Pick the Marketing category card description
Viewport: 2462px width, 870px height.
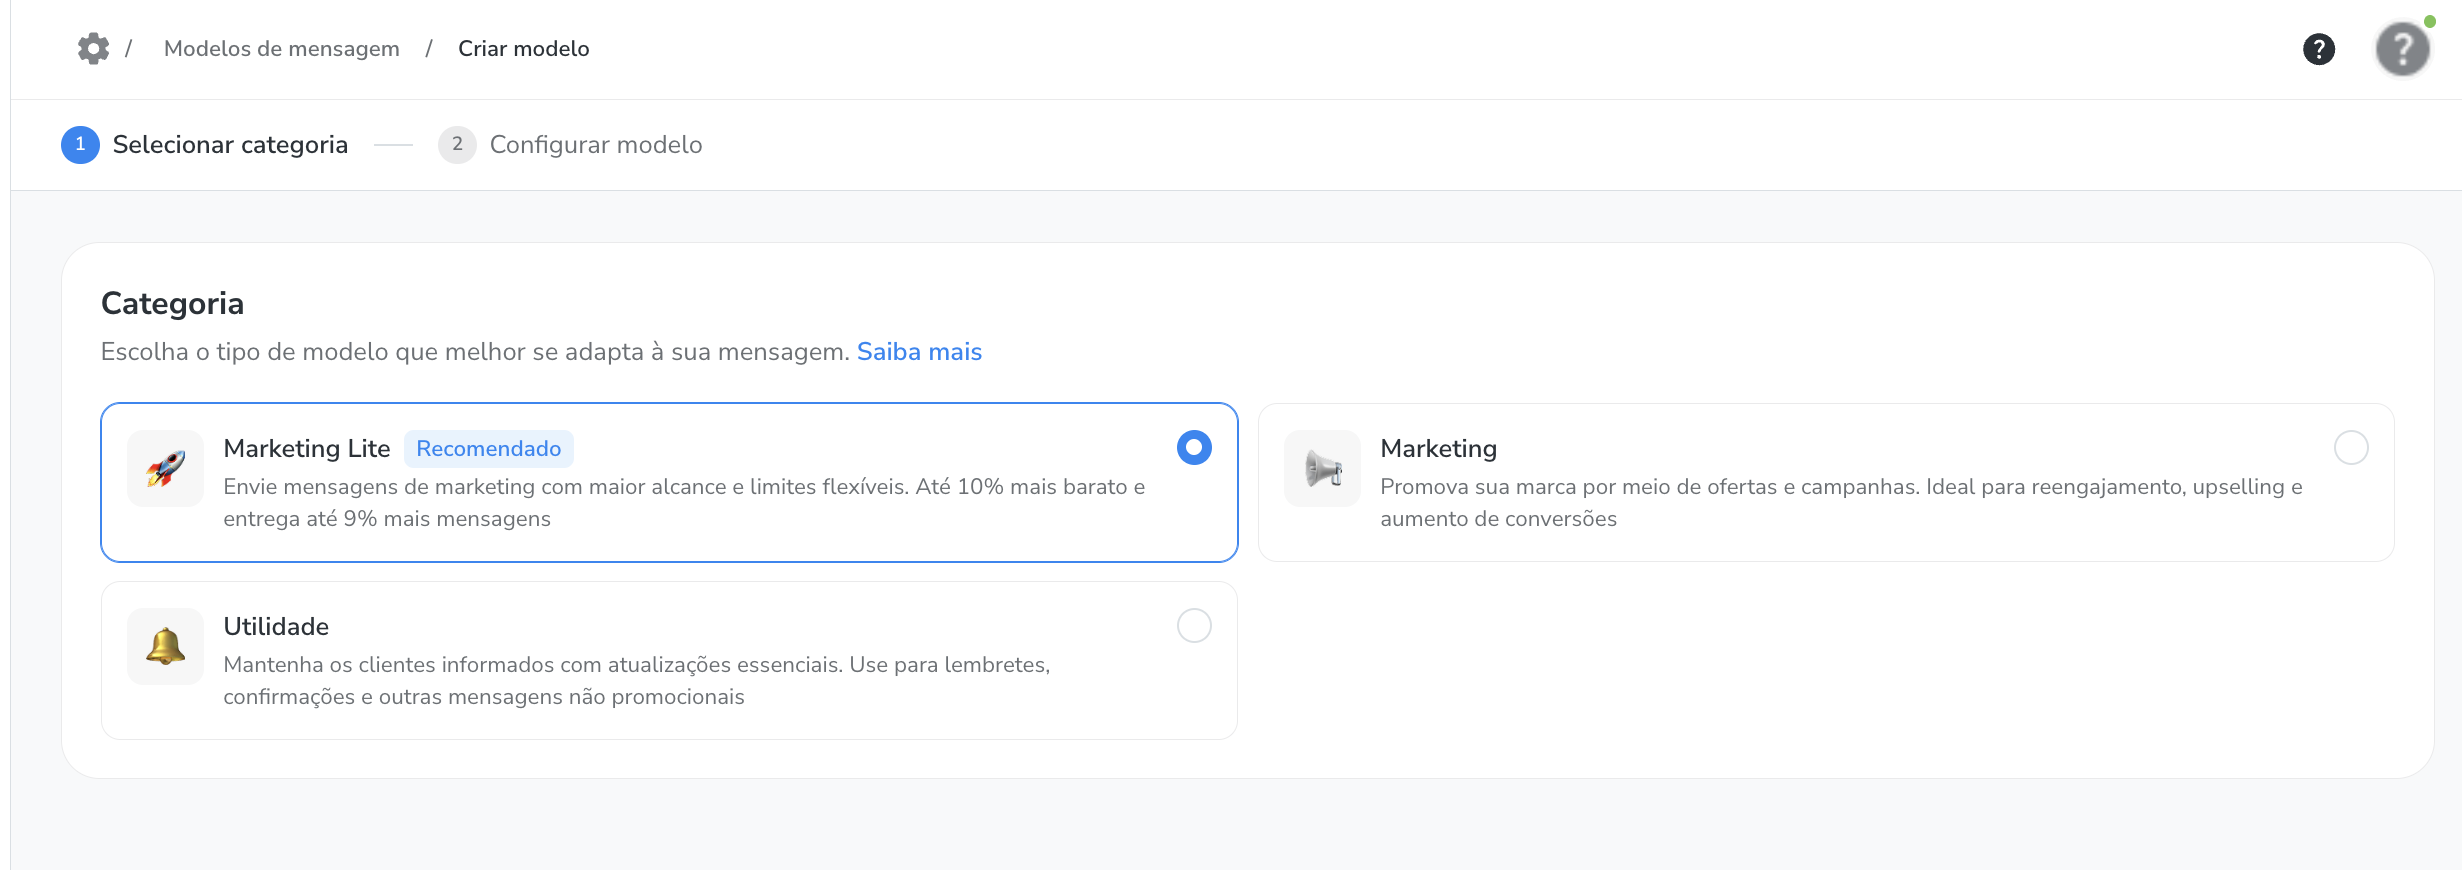pyautogui.click(x=1840, y=503)
